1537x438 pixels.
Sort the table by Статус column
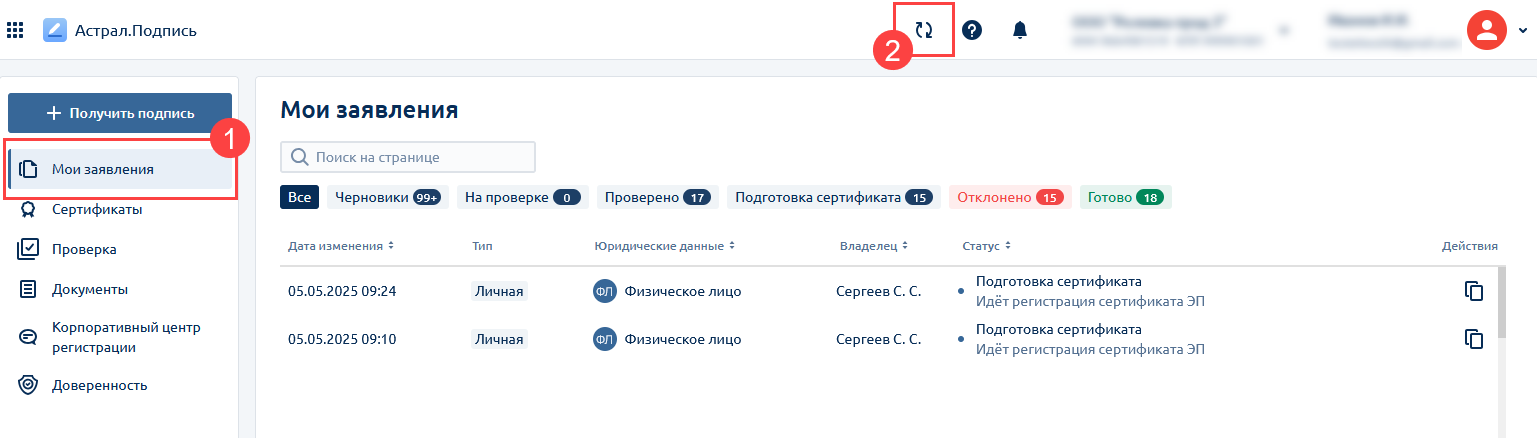986,246
